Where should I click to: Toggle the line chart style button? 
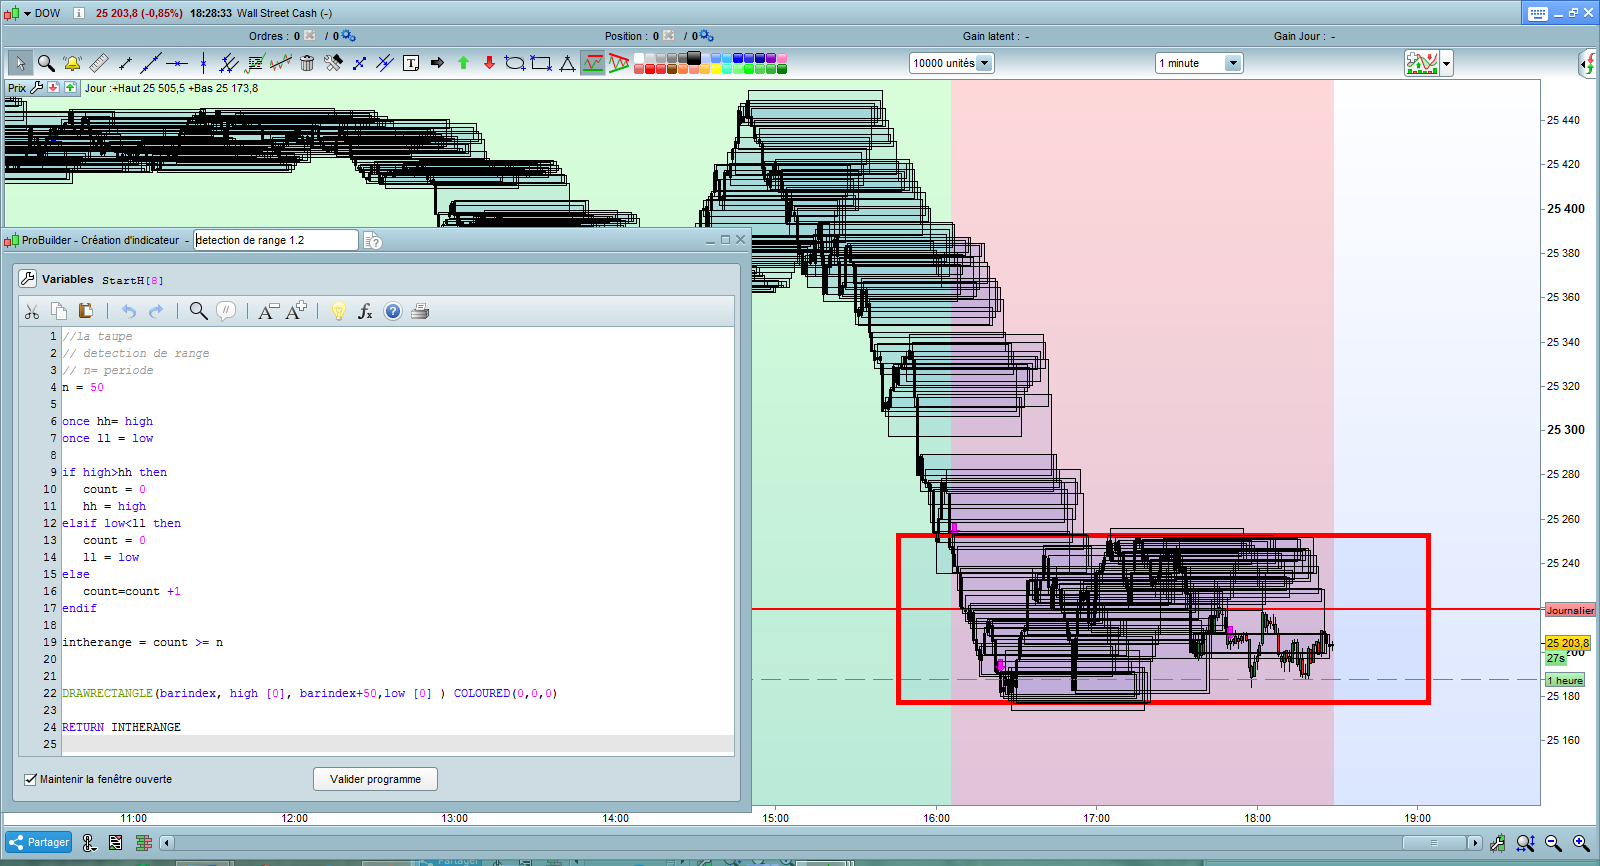tap(593, 63)
